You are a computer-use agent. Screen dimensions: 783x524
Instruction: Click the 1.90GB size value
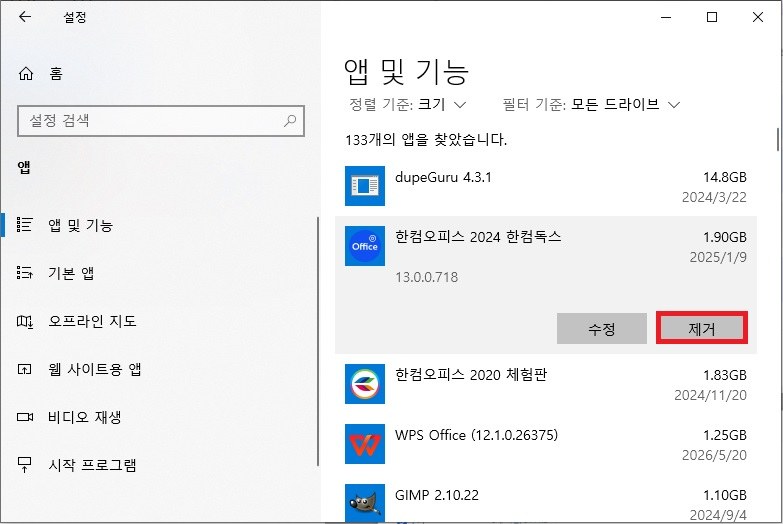click(x=725, y=237)
